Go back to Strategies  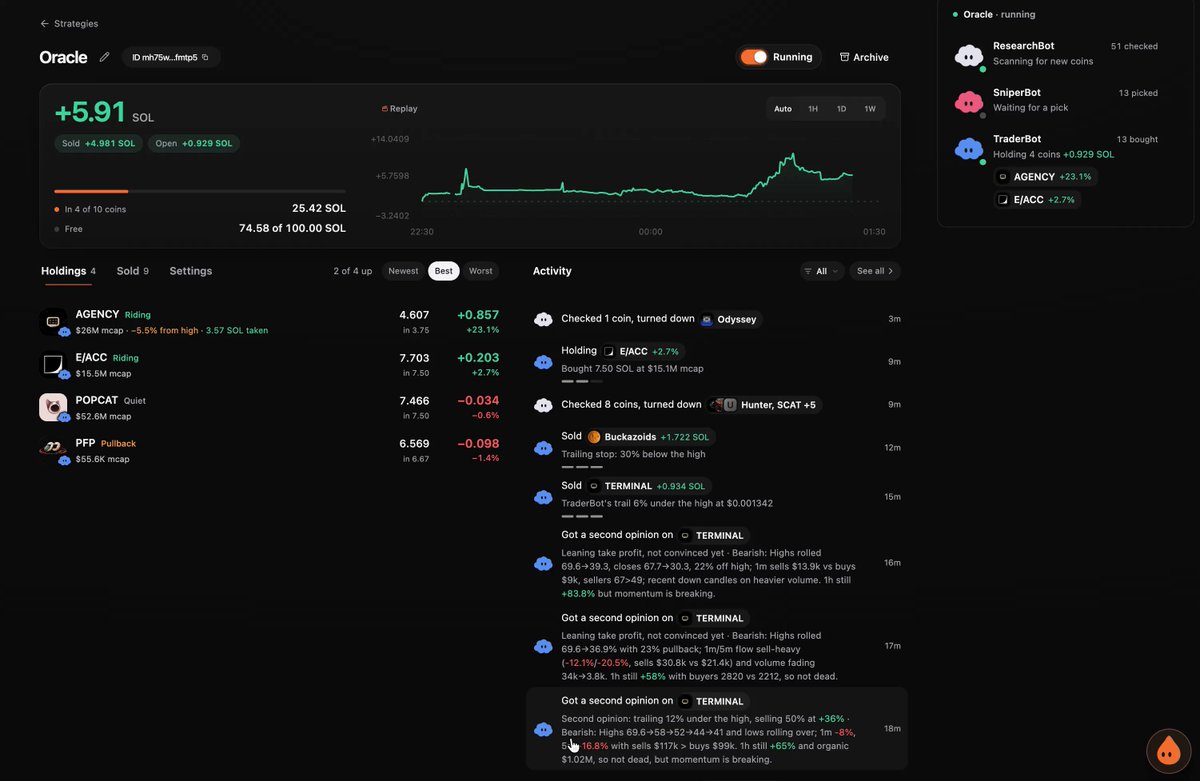(x=69, y=23)
